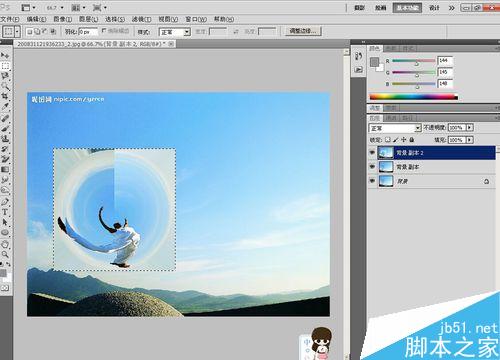Image resolution: width=500 pixels, height=360 pixels.
Task: Select the Eraser tool
Action: pyautogui.click(x=5, y=159)
